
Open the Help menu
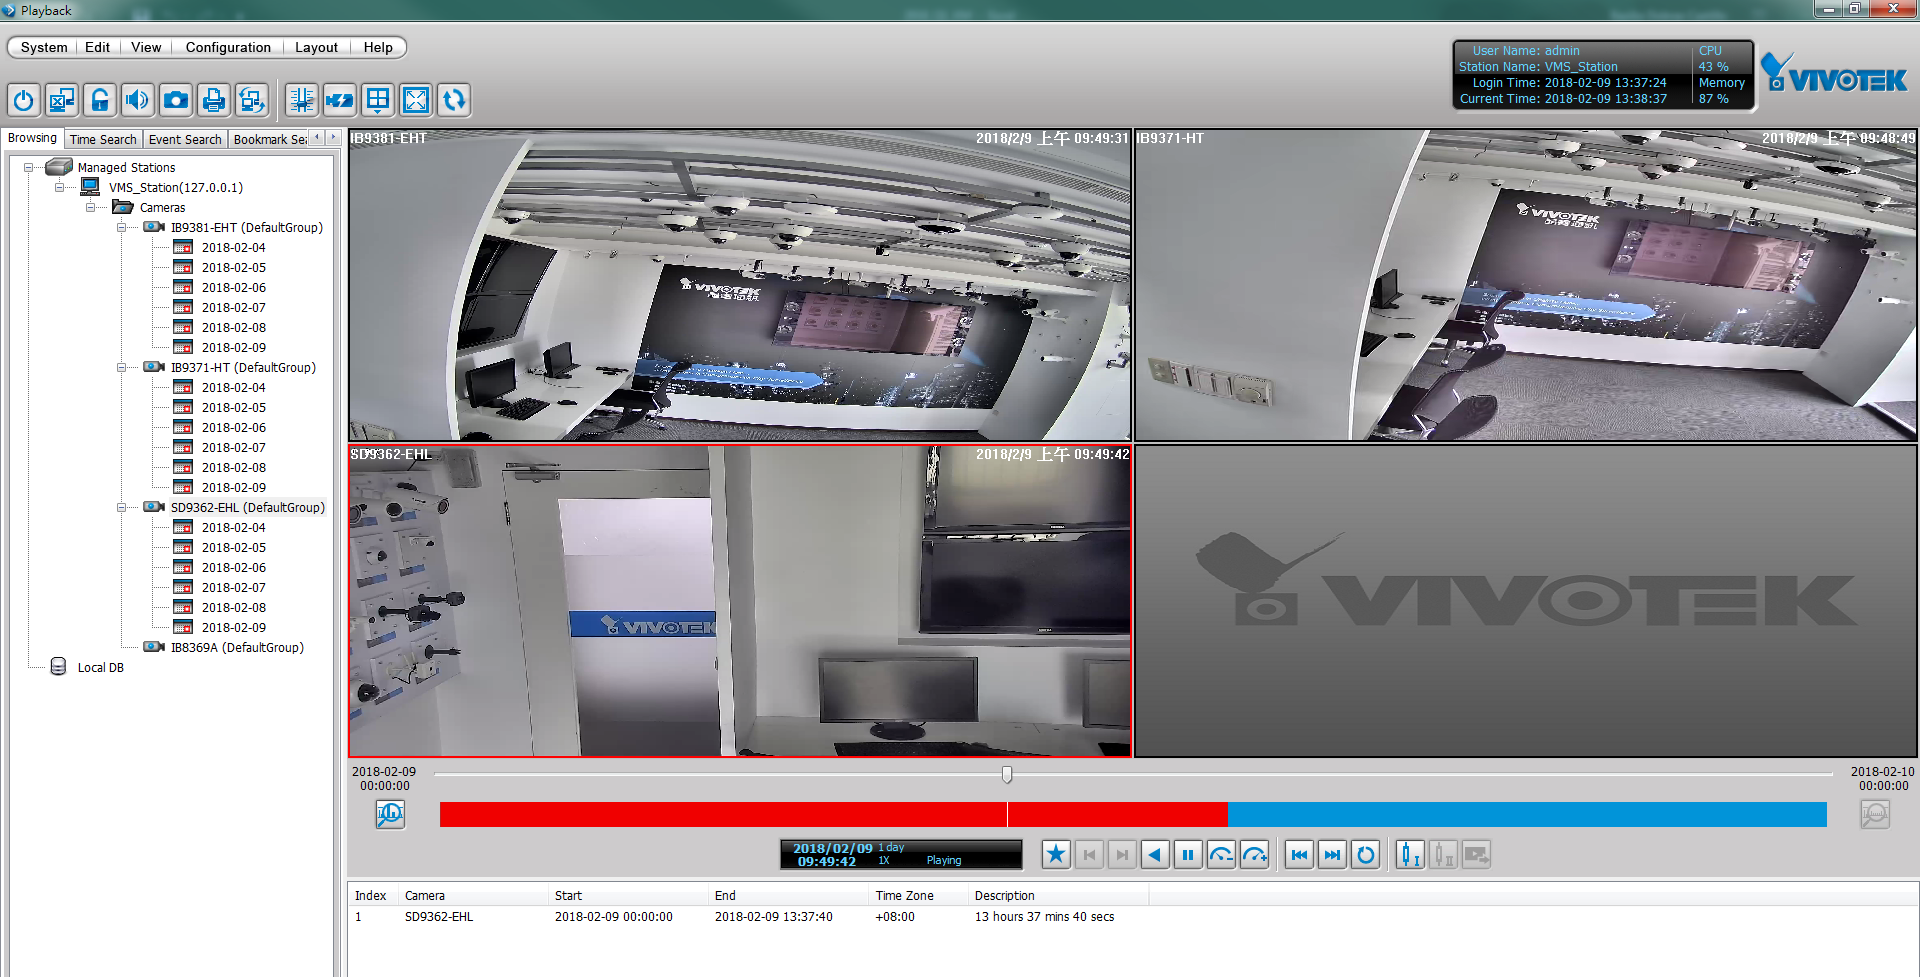pyautogui.click(x=378, y=47)
